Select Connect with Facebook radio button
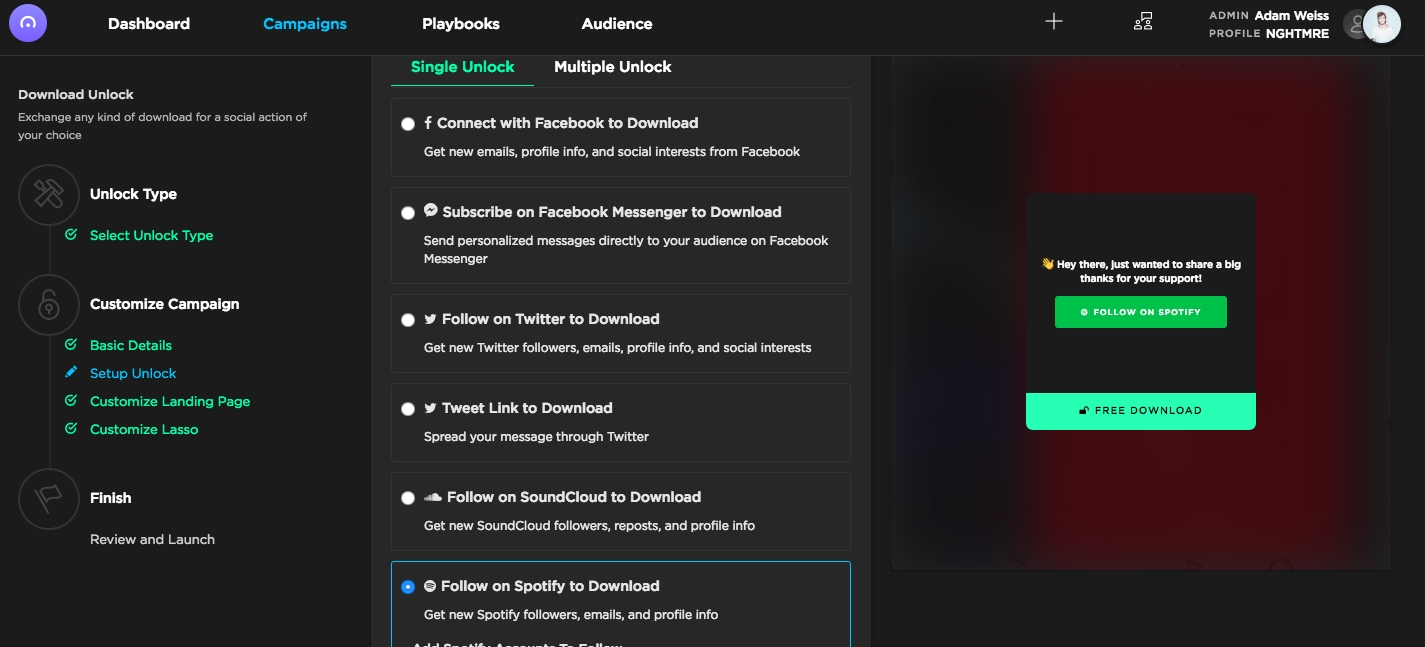This screenshot has width=1425, height=647. [x=408, y=124]
